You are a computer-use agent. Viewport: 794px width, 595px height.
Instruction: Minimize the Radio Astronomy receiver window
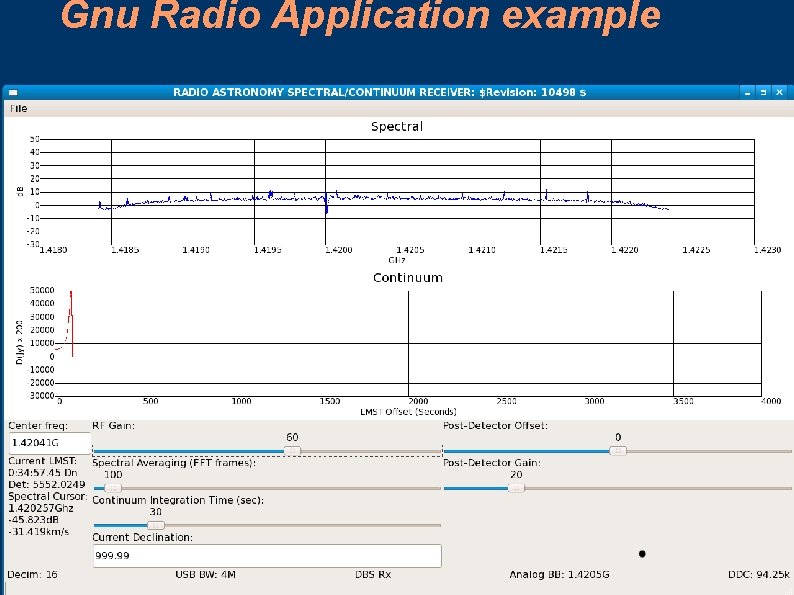(x=747, y=92)
